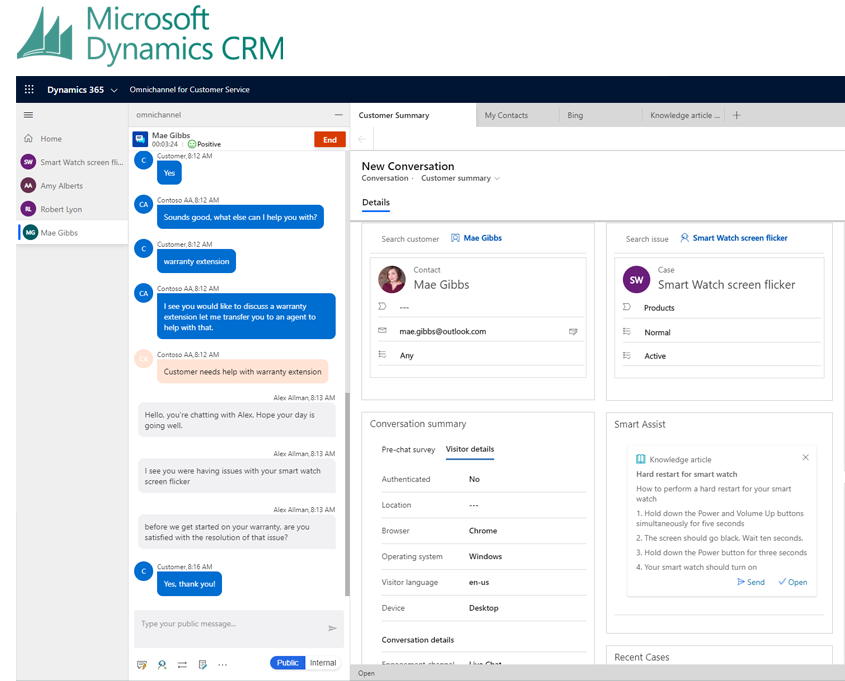Viewport: 845px width, 681px height.
Task: Click the 'Customer needs help with warranty extension' note
Action: pos(242,371)
